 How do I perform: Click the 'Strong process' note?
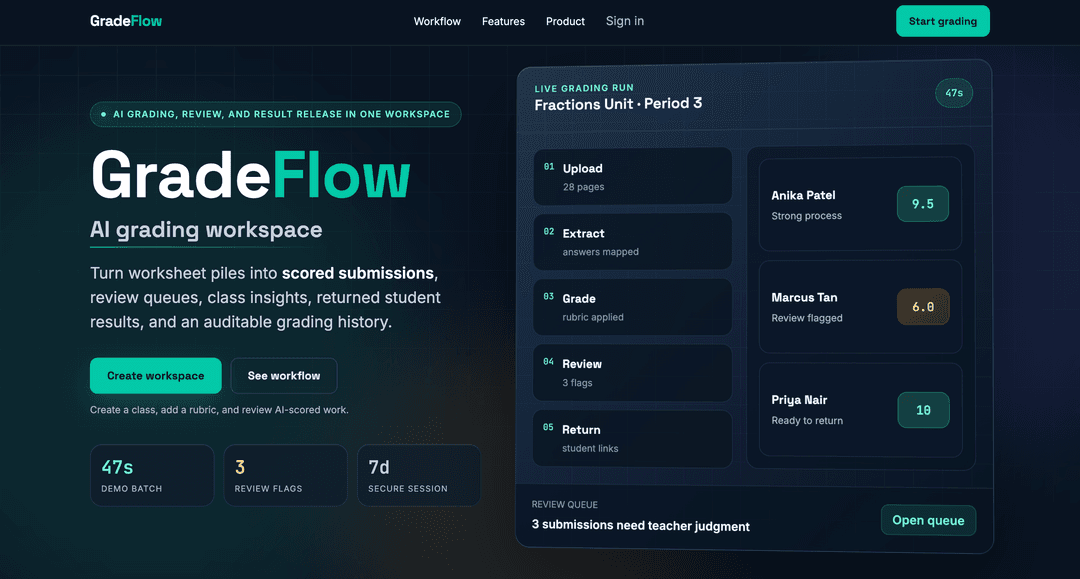coord(807,215)
